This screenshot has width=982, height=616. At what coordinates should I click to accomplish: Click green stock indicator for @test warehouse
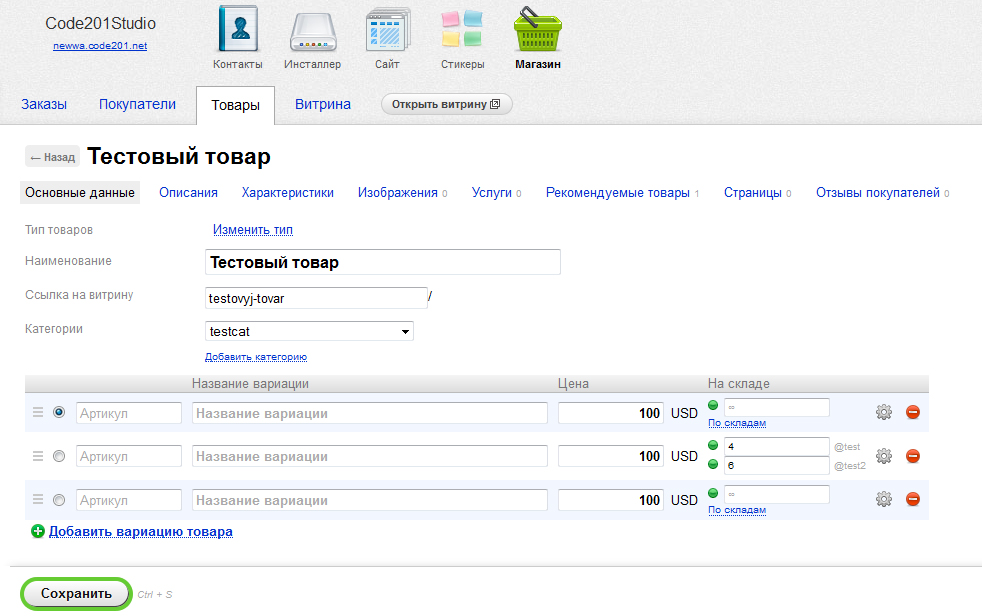pyautogui.click(x=713, y=445)
